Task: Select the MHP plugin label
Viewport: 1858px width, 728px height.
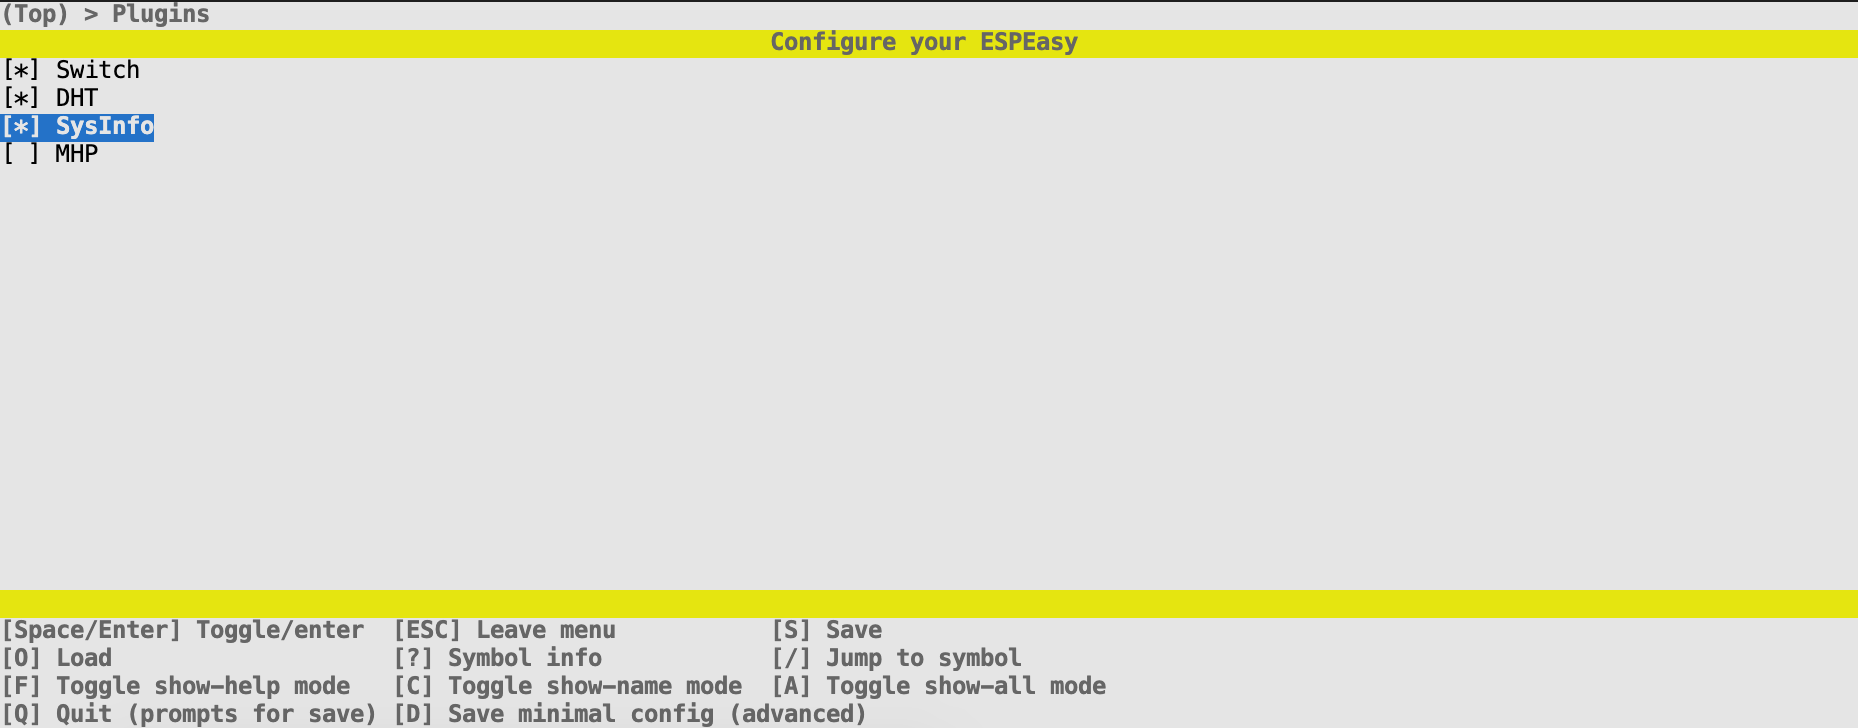Action: click(77, 154)
